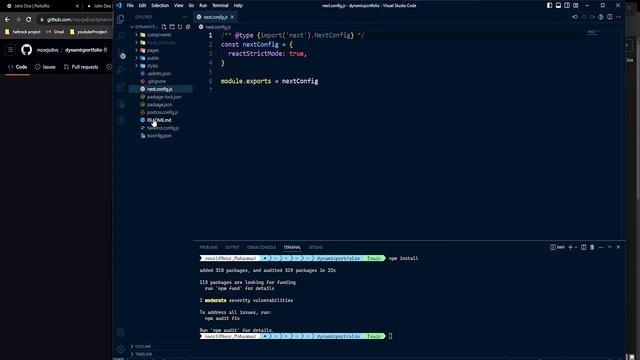The image size is (640, 360).
Task: Switch to Output panel tab
Action: [232, 247]
